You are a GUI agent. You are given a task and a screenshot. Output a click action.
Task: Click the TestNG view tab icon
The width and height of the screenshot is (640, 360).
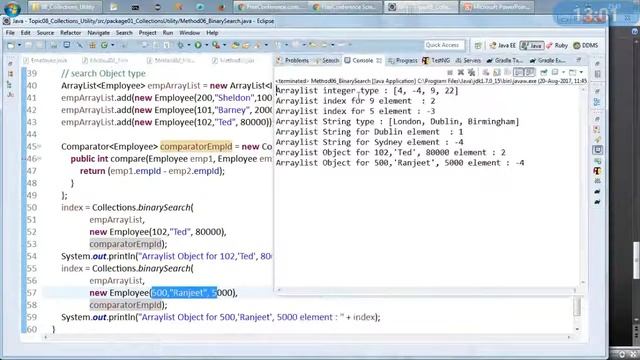tap(426, 60)
